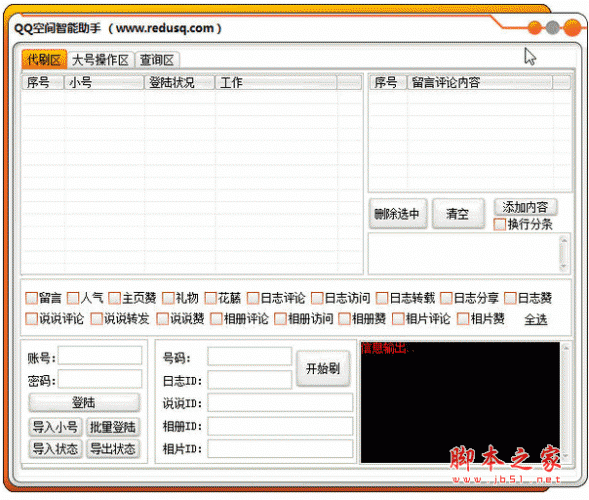Click the 全选 link
Image resolution: width=589 pixels, height=500 pixels.
click(x=536, y=320)
